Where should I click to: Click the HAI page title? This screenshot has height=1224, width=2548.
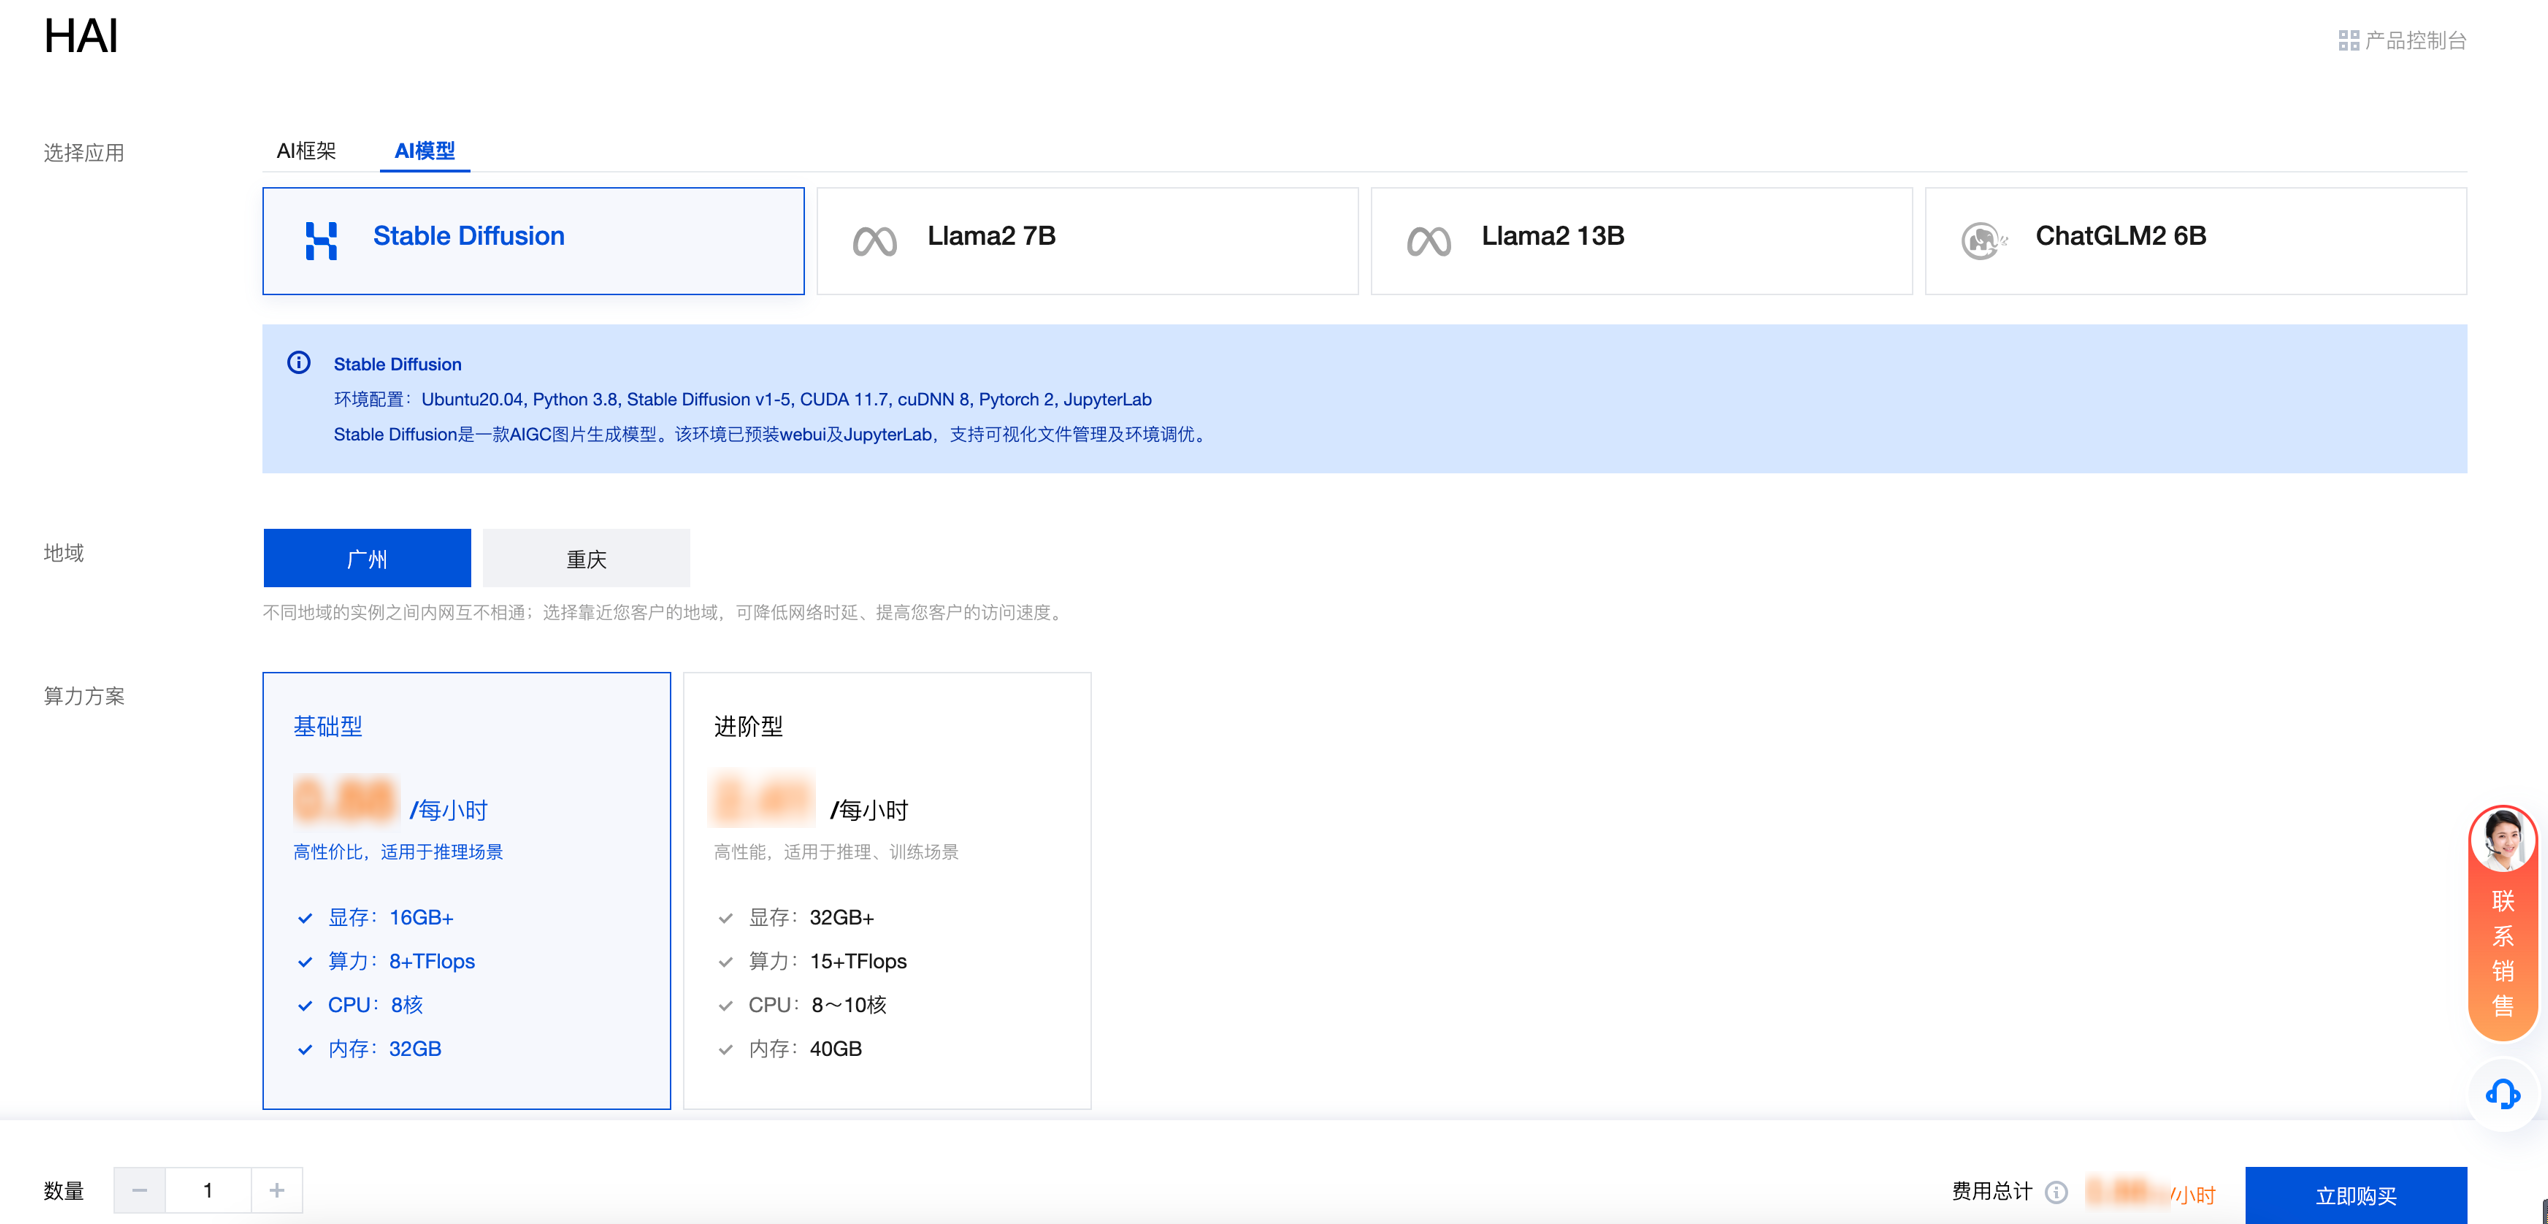(81, 36)
